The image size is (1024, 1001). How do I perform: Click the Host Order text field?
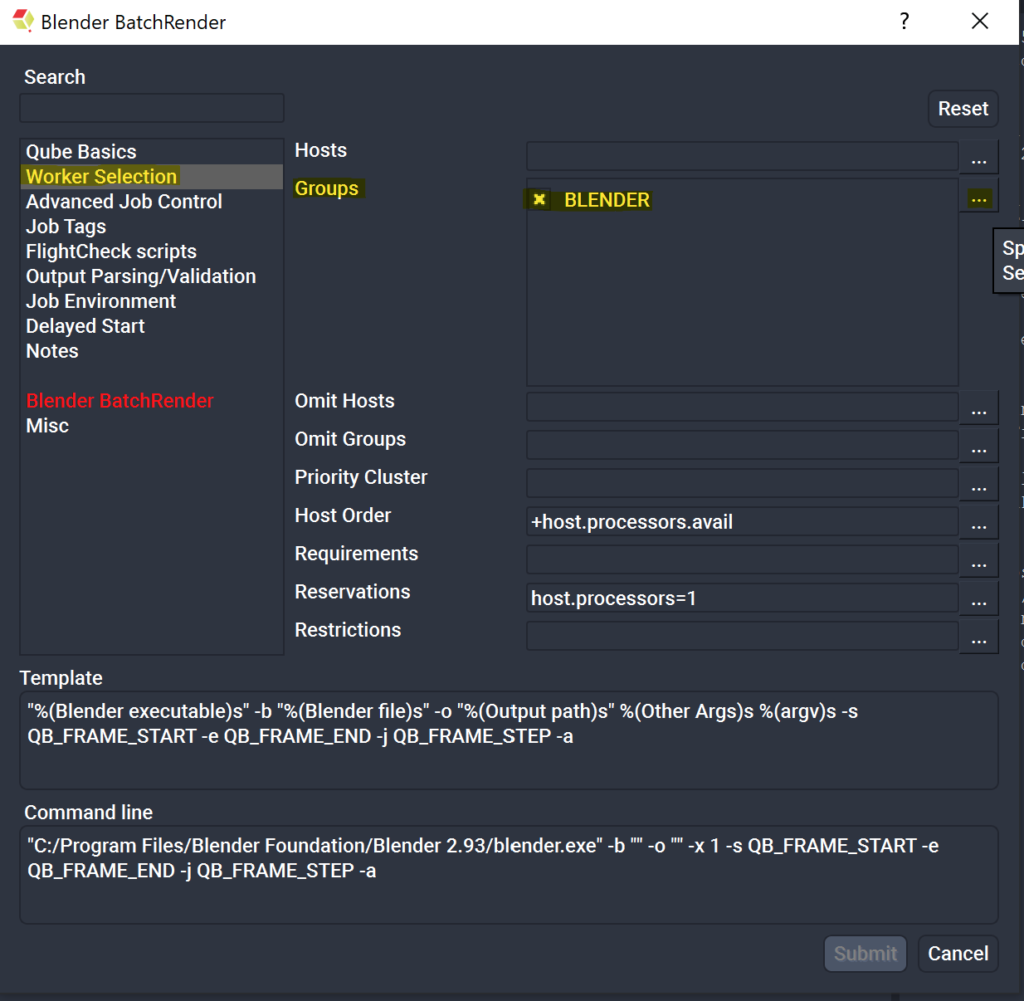pos(741,522)
